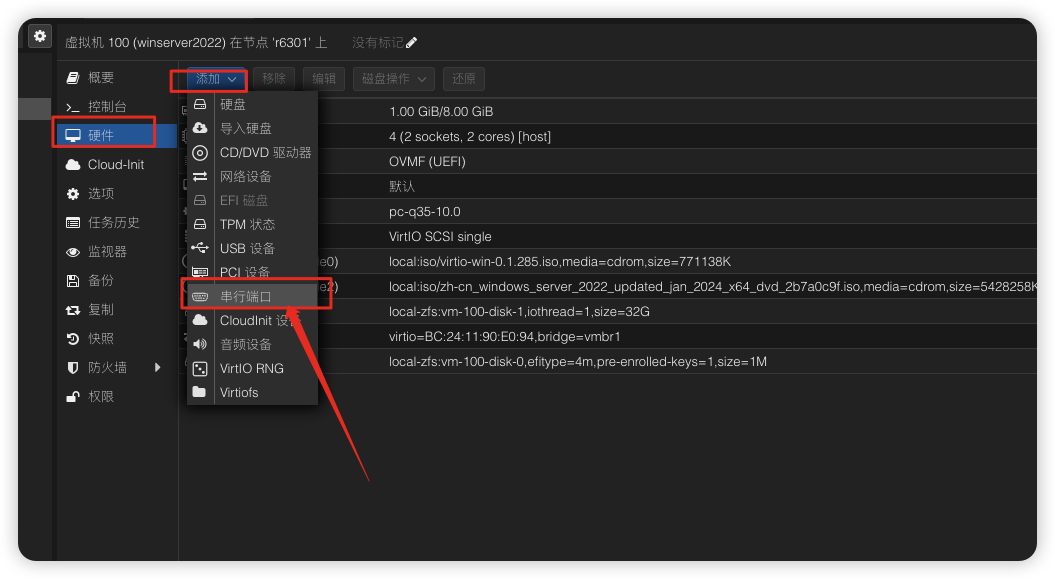
Task: Choose 串行端口 serial port from menu
Action: 246,297
